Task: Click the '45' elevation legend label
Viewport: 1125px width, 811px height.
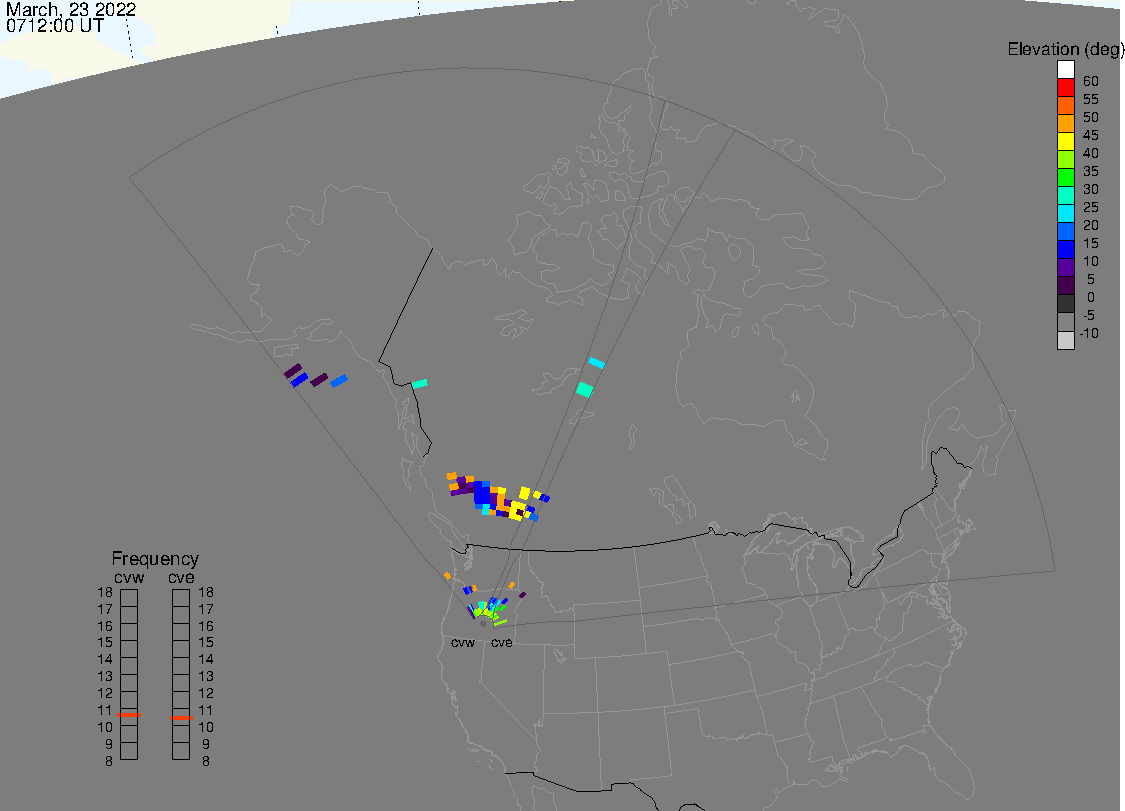Action: pyautogui.click(x=1091, y=135)
